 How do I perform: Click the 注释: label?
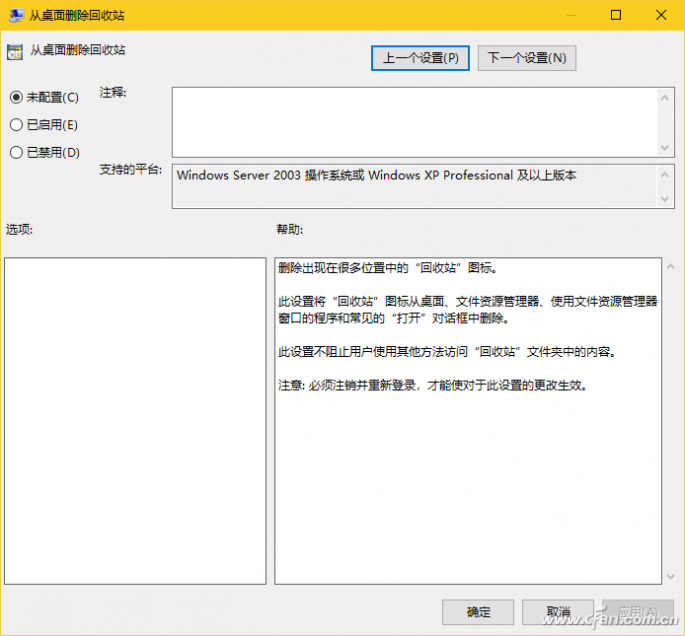pyautogui.click(x=113, y=93)
